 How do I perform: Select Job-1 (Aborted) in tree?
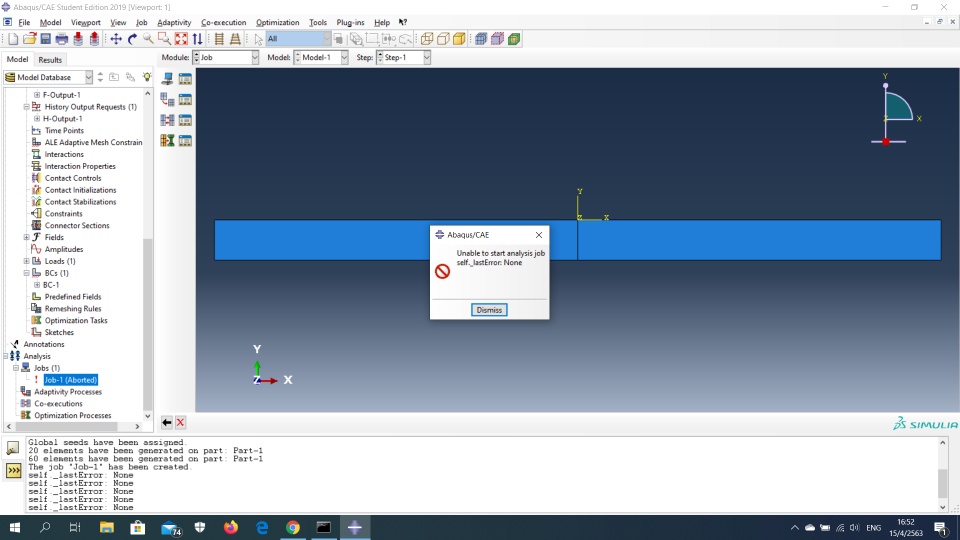click(x=70, y=380)
